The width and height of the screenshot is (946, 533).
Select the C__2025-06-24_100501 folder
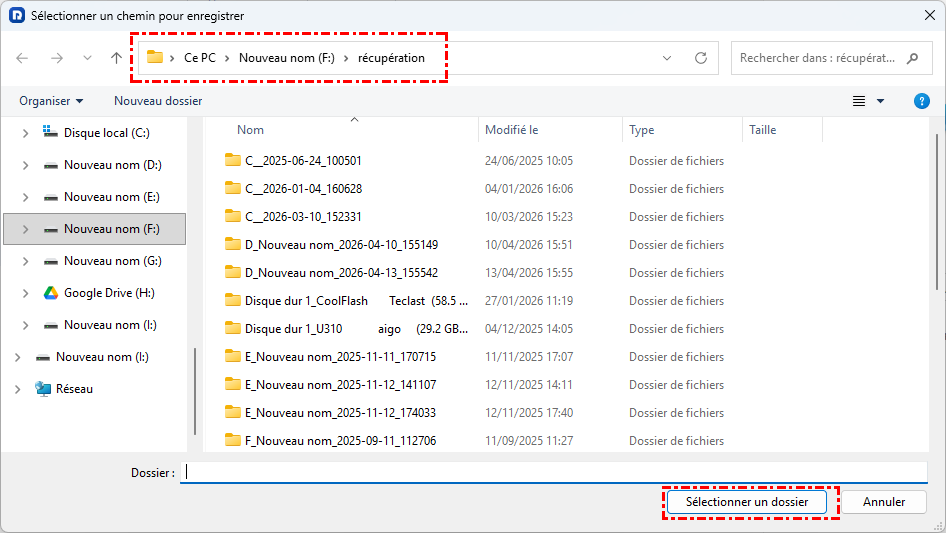coord(303,161)
